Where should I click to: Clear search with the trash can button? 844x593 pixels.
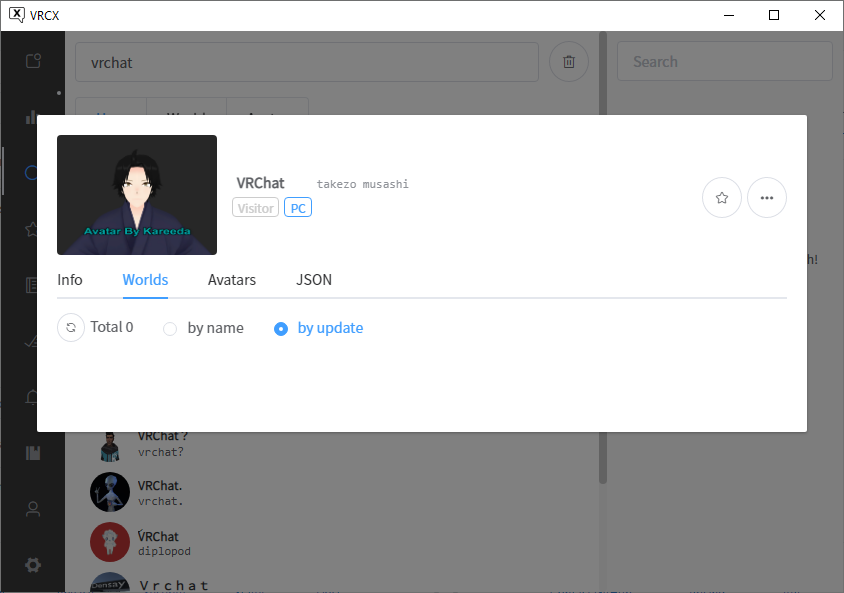tap(568, 62)
